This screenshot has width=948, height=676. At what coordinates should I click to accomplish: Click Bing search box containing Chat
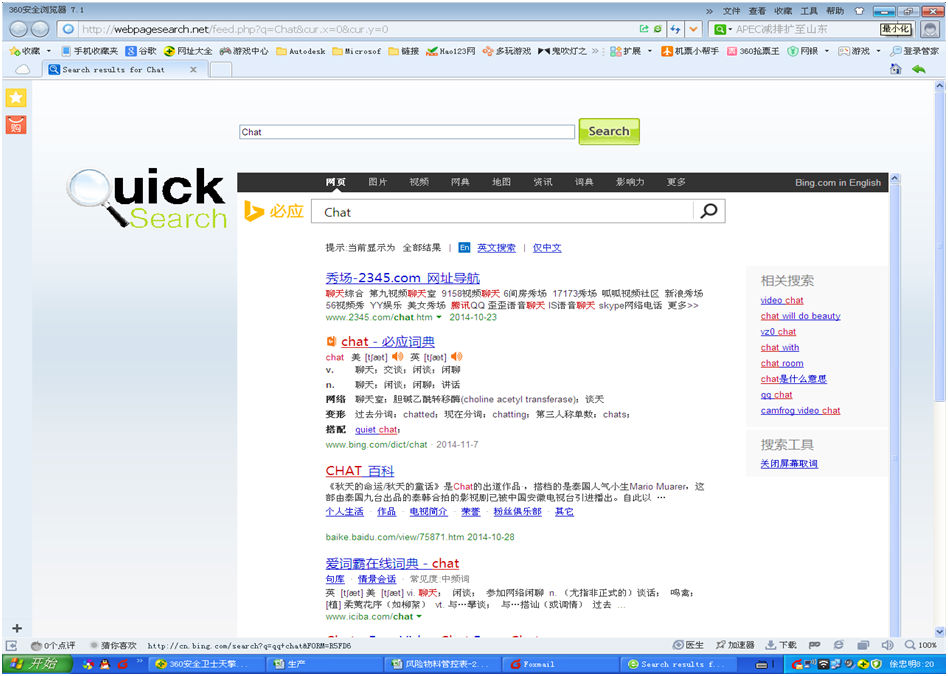pos(502,212)
